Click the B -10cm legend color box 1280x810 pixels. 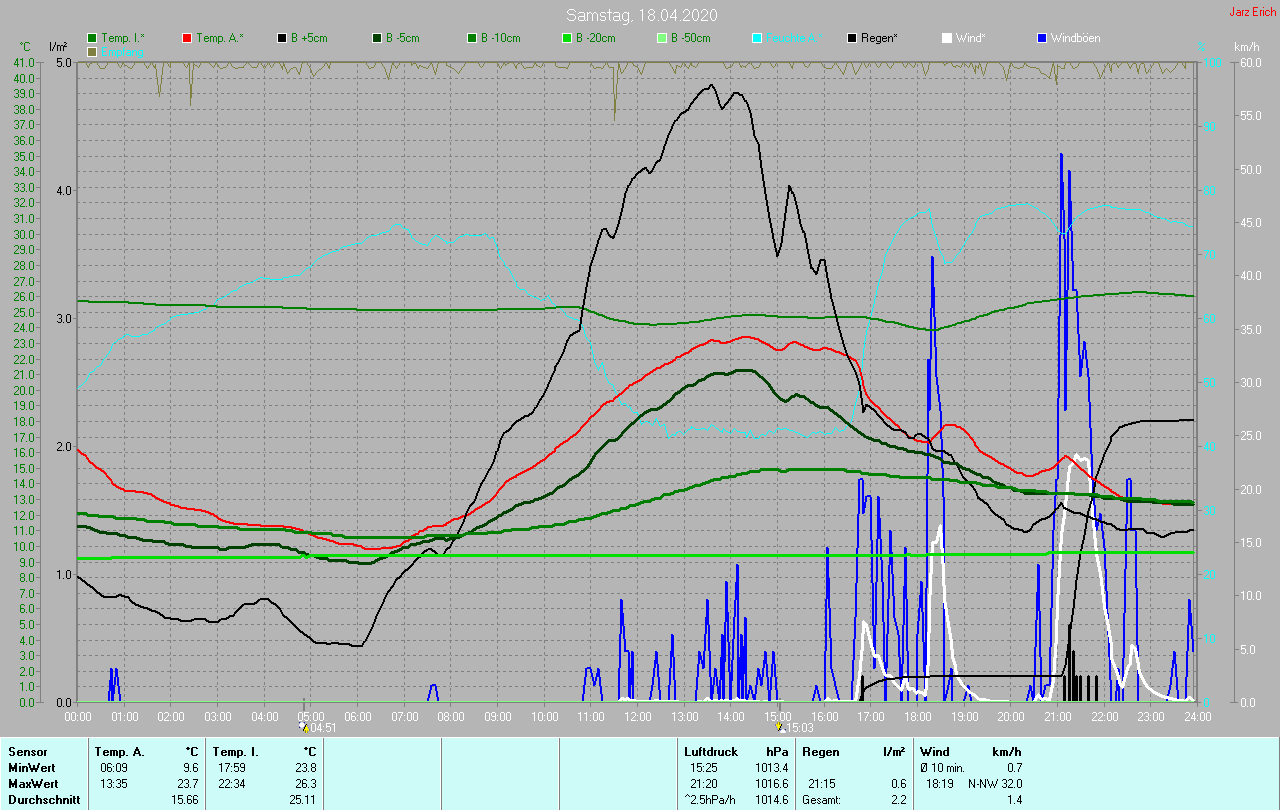pos(472,38)
